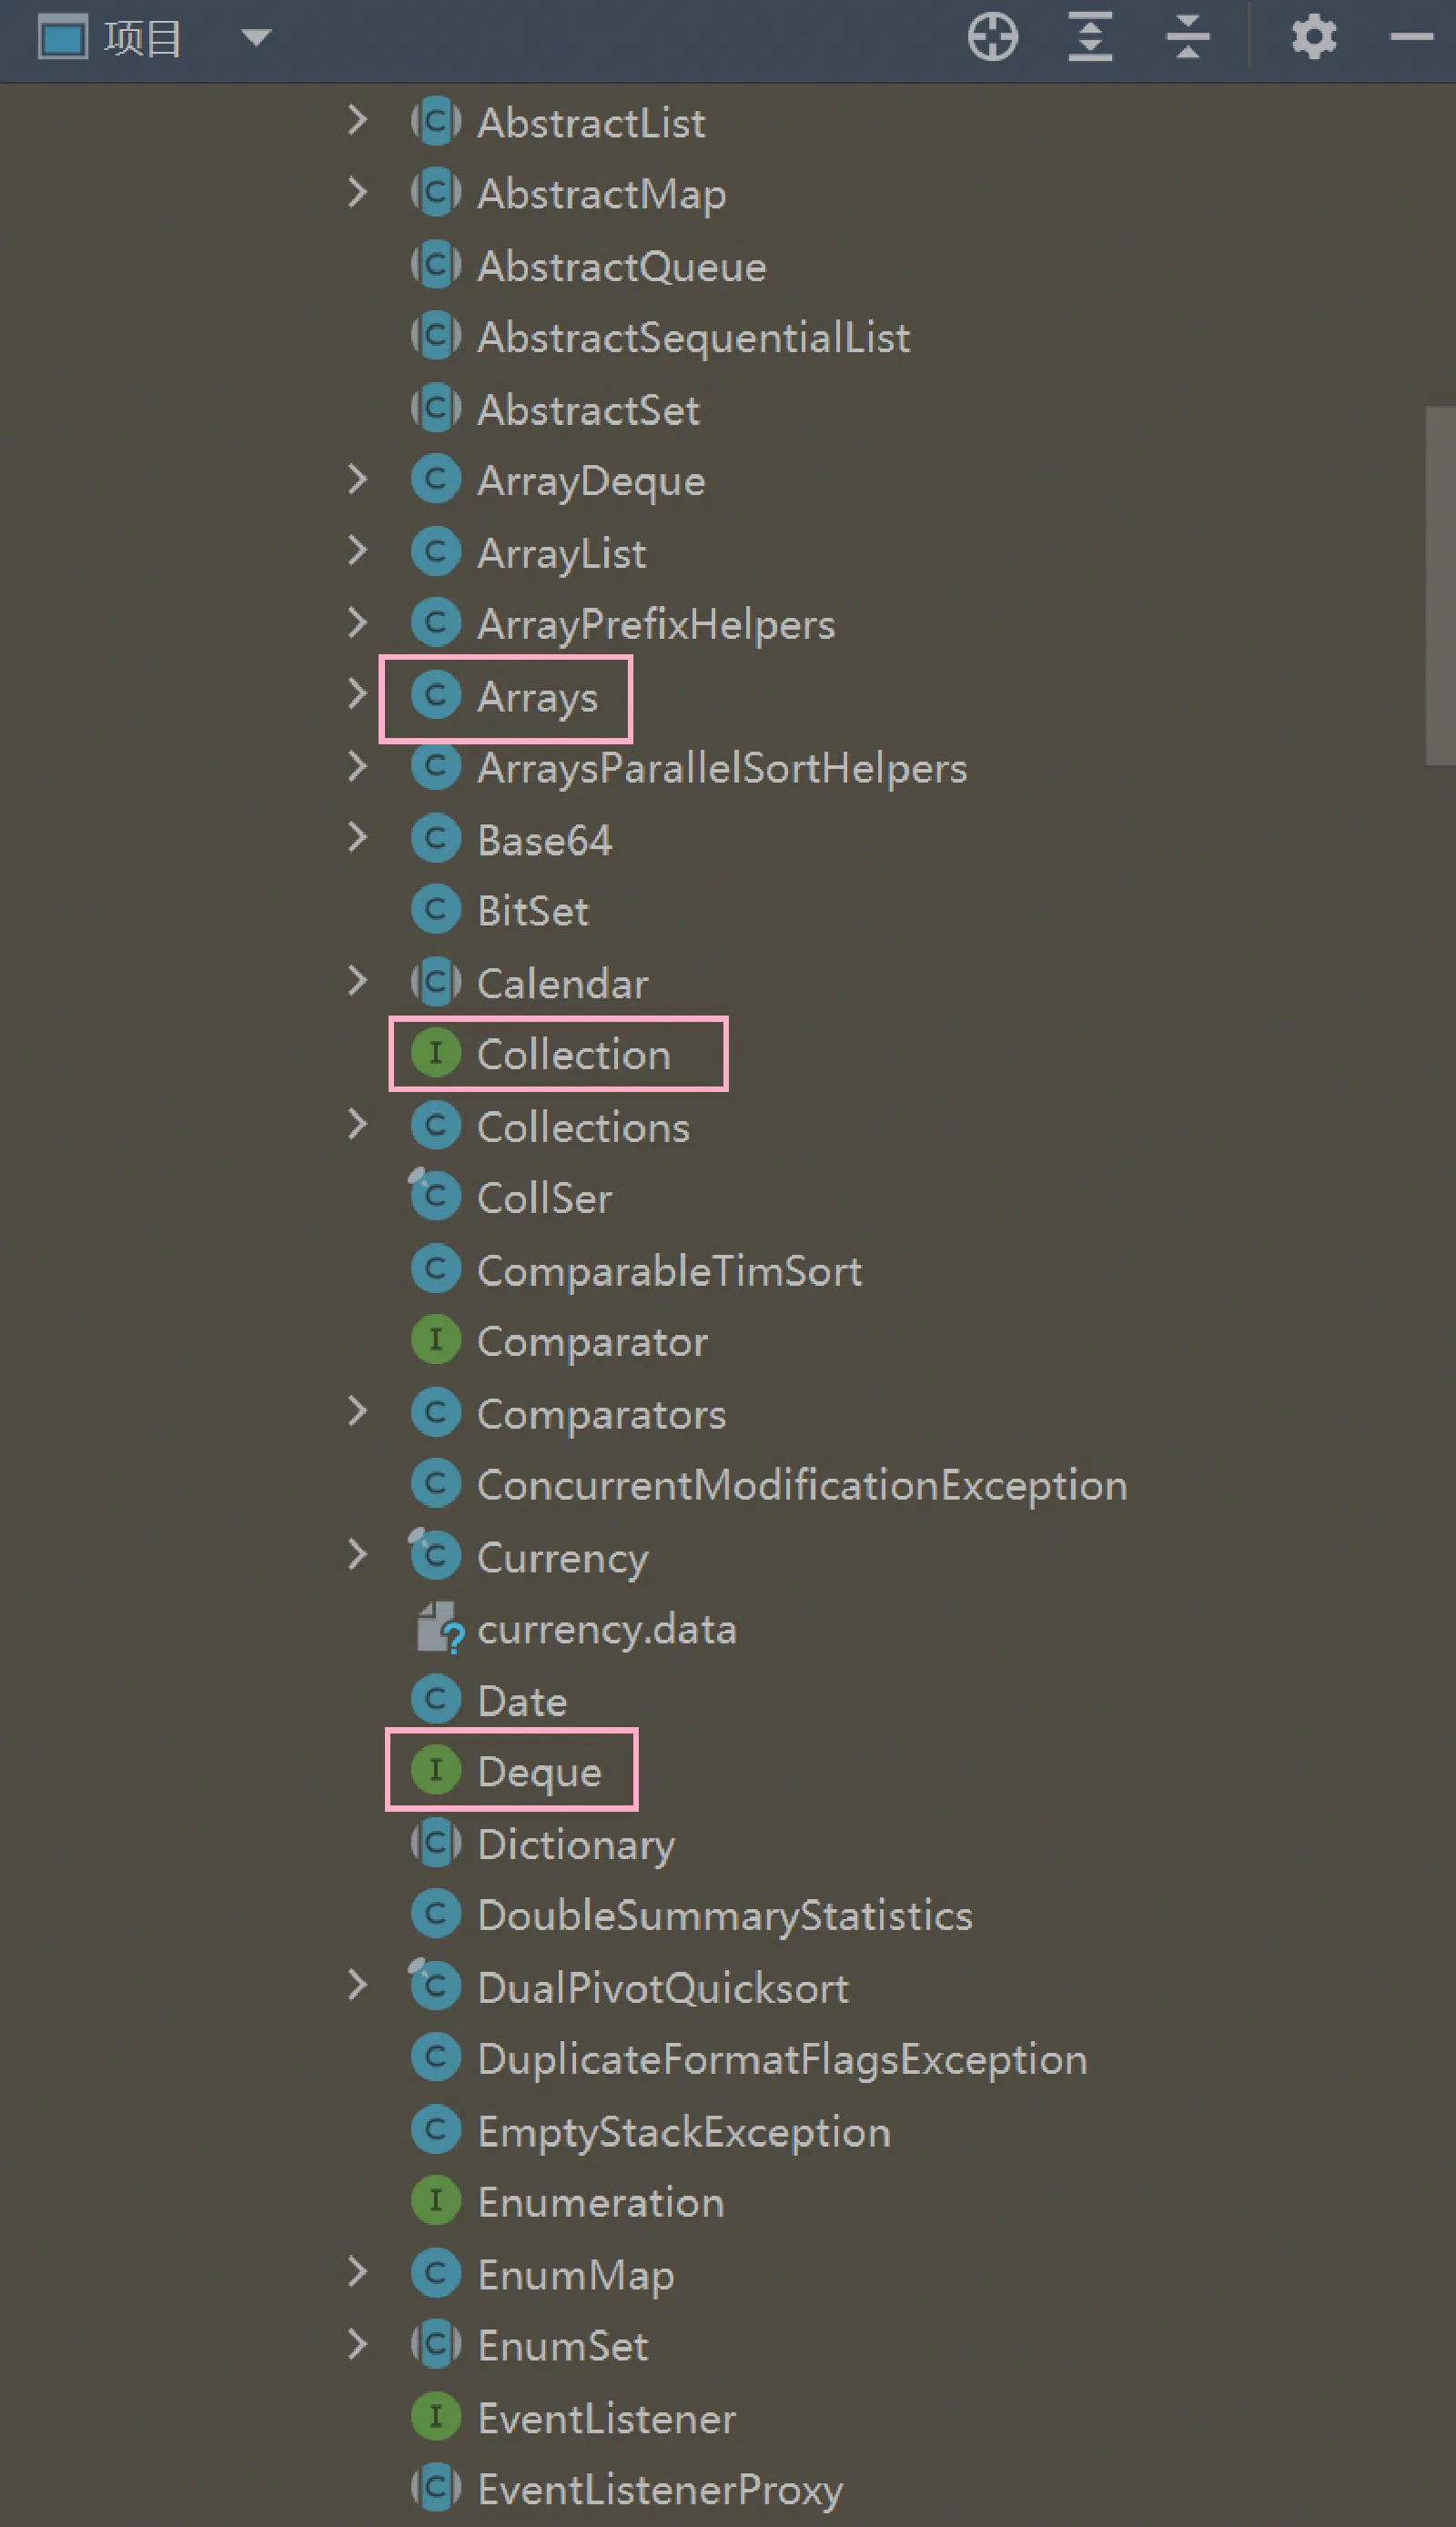1456x2527 pixels.
Task: Select the Deque interface entry
Action: pyautogui.click(x=539, y=1771)
